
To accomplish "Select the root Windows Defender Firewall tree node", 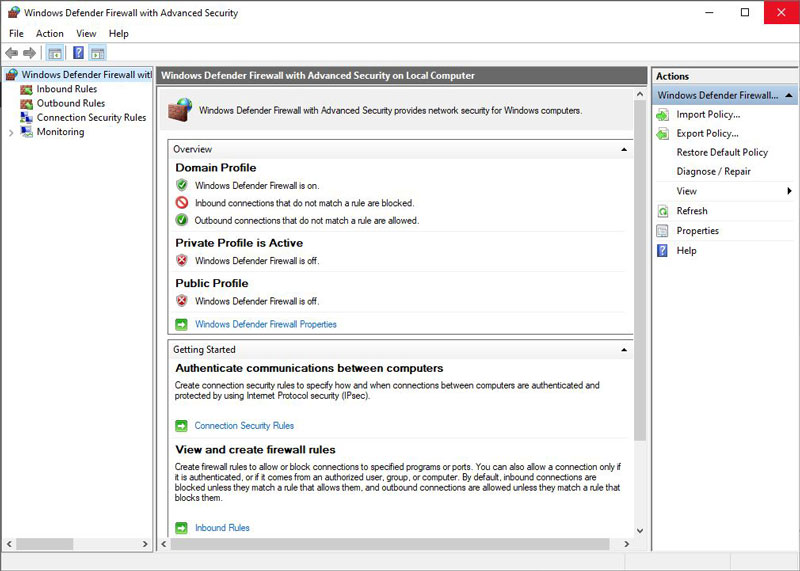I will (86, 75).
